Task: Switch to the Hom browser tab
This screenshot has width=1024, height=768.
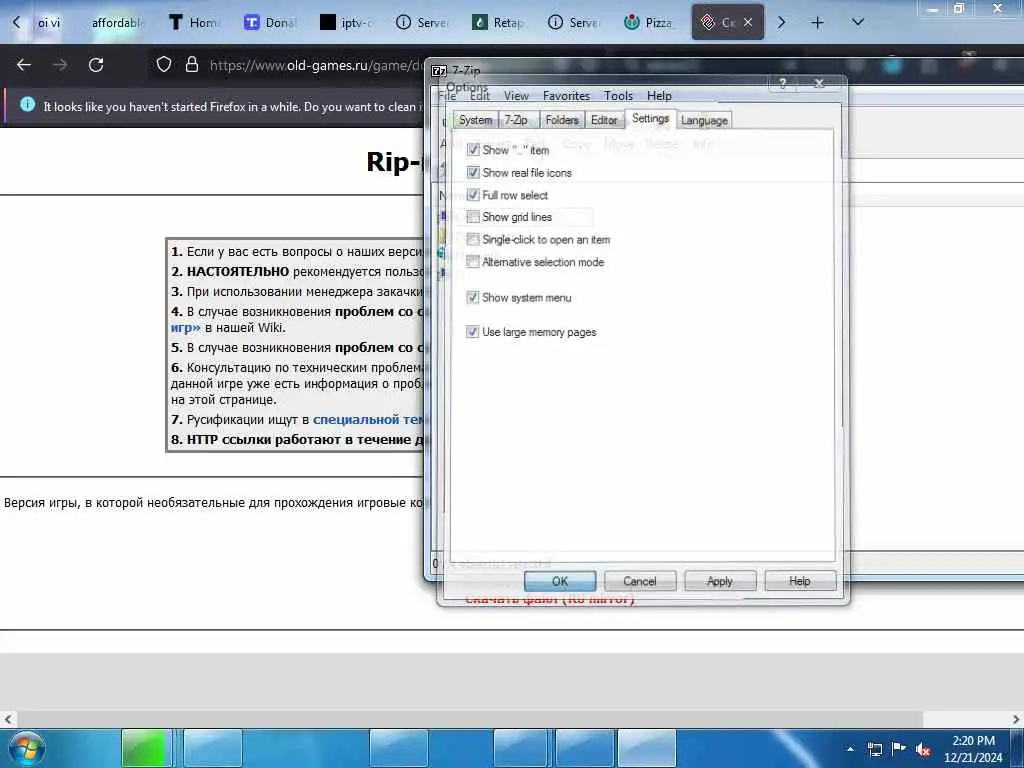Action: (195, 22)
